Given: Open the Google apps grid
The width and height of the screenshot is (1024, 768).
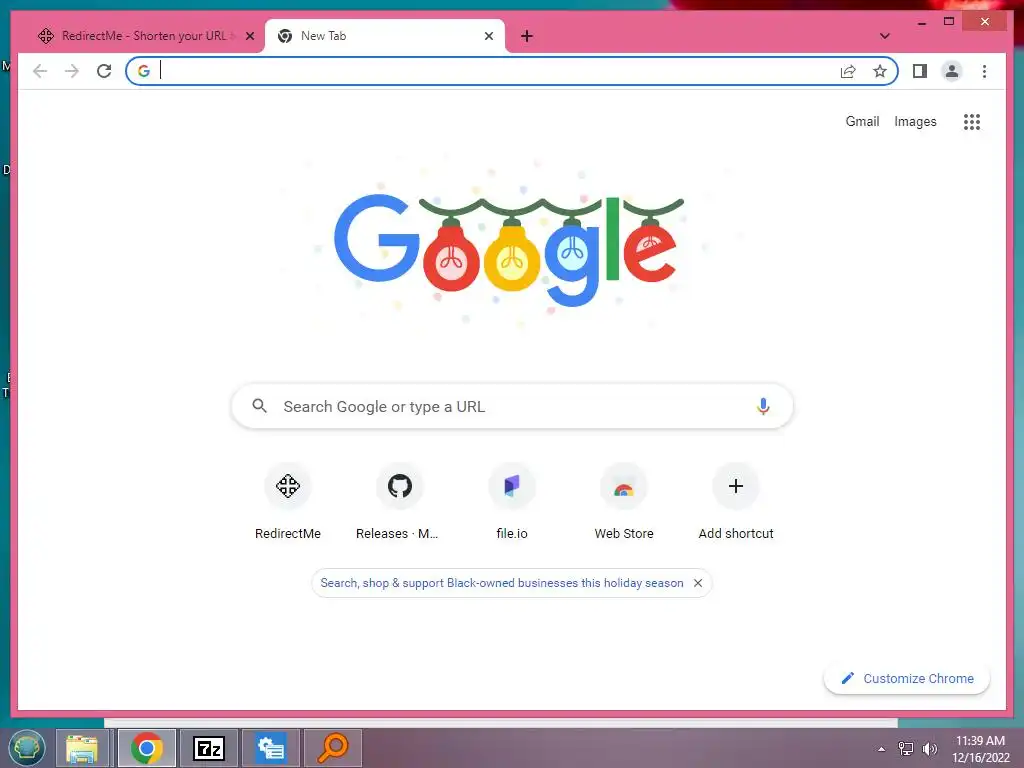Looking at the screenshot, I should [x=972, y=121].
